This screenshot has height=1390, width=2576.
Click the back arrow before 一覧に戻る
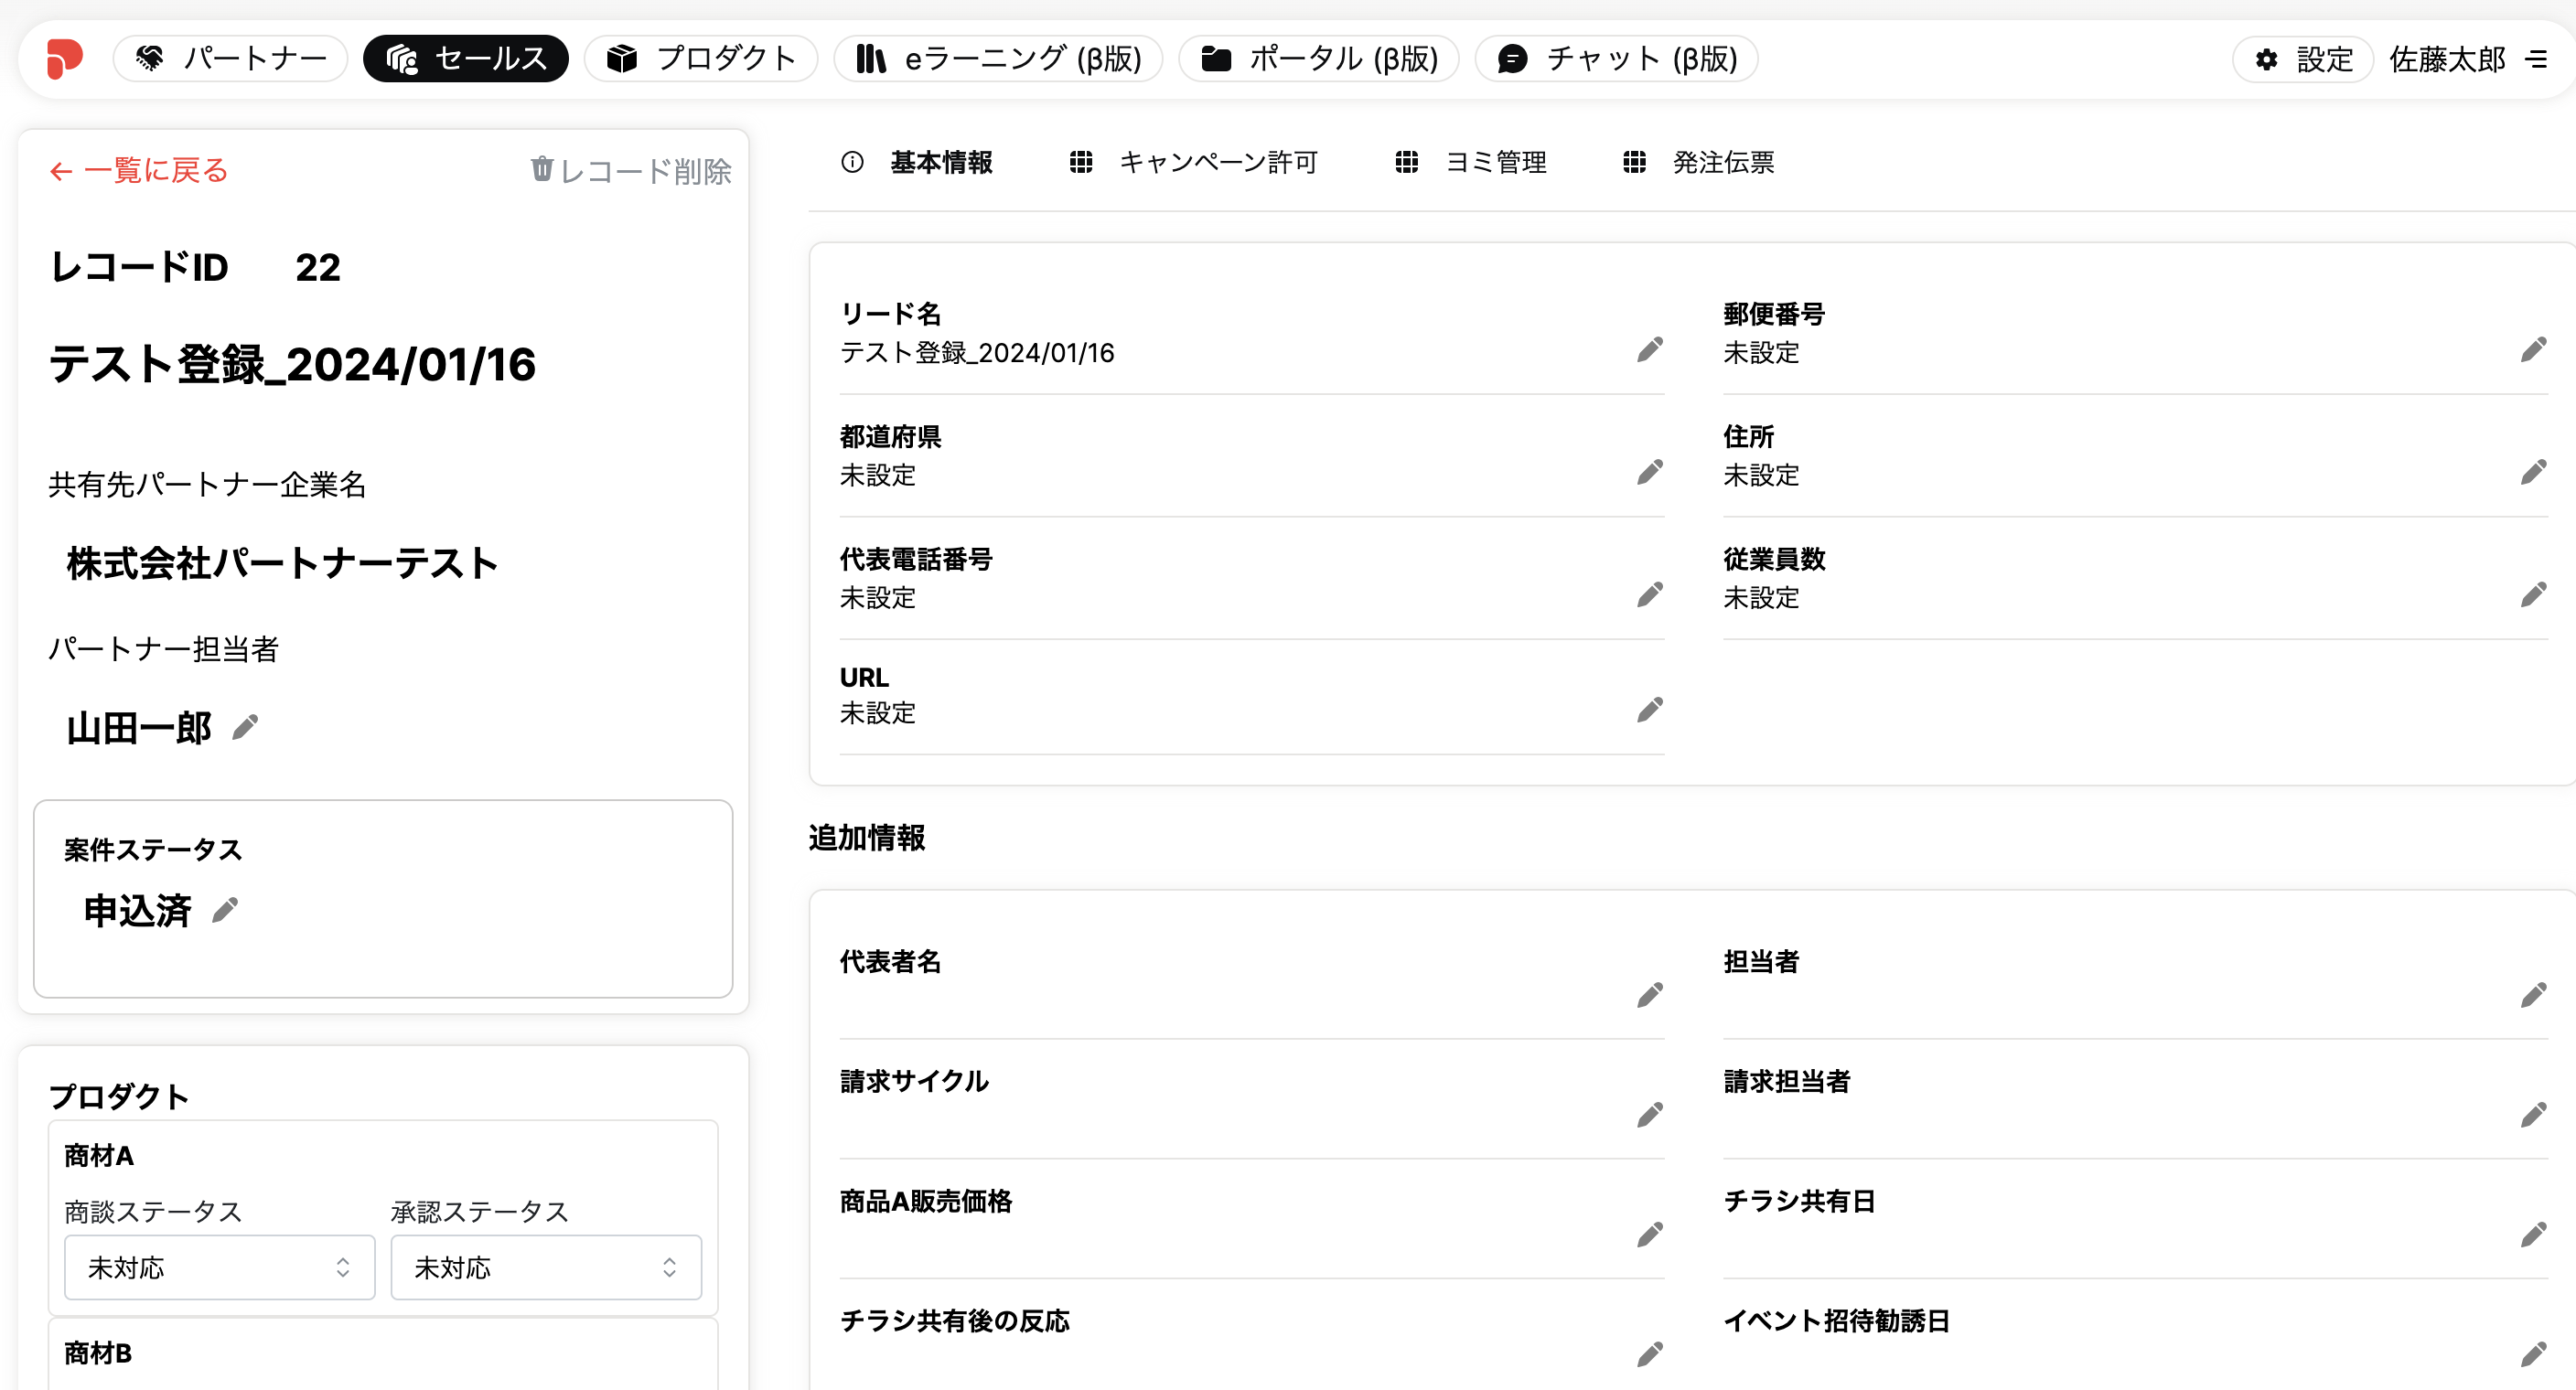[61, 171]
